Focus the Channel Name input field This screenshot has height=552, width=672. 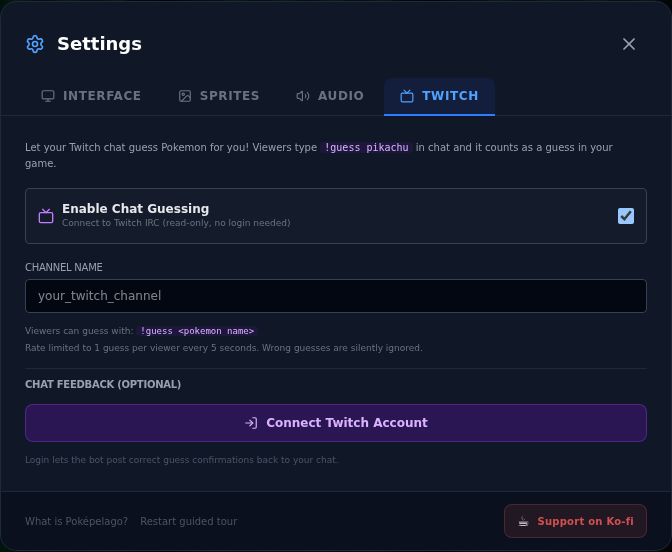(336, 296)
